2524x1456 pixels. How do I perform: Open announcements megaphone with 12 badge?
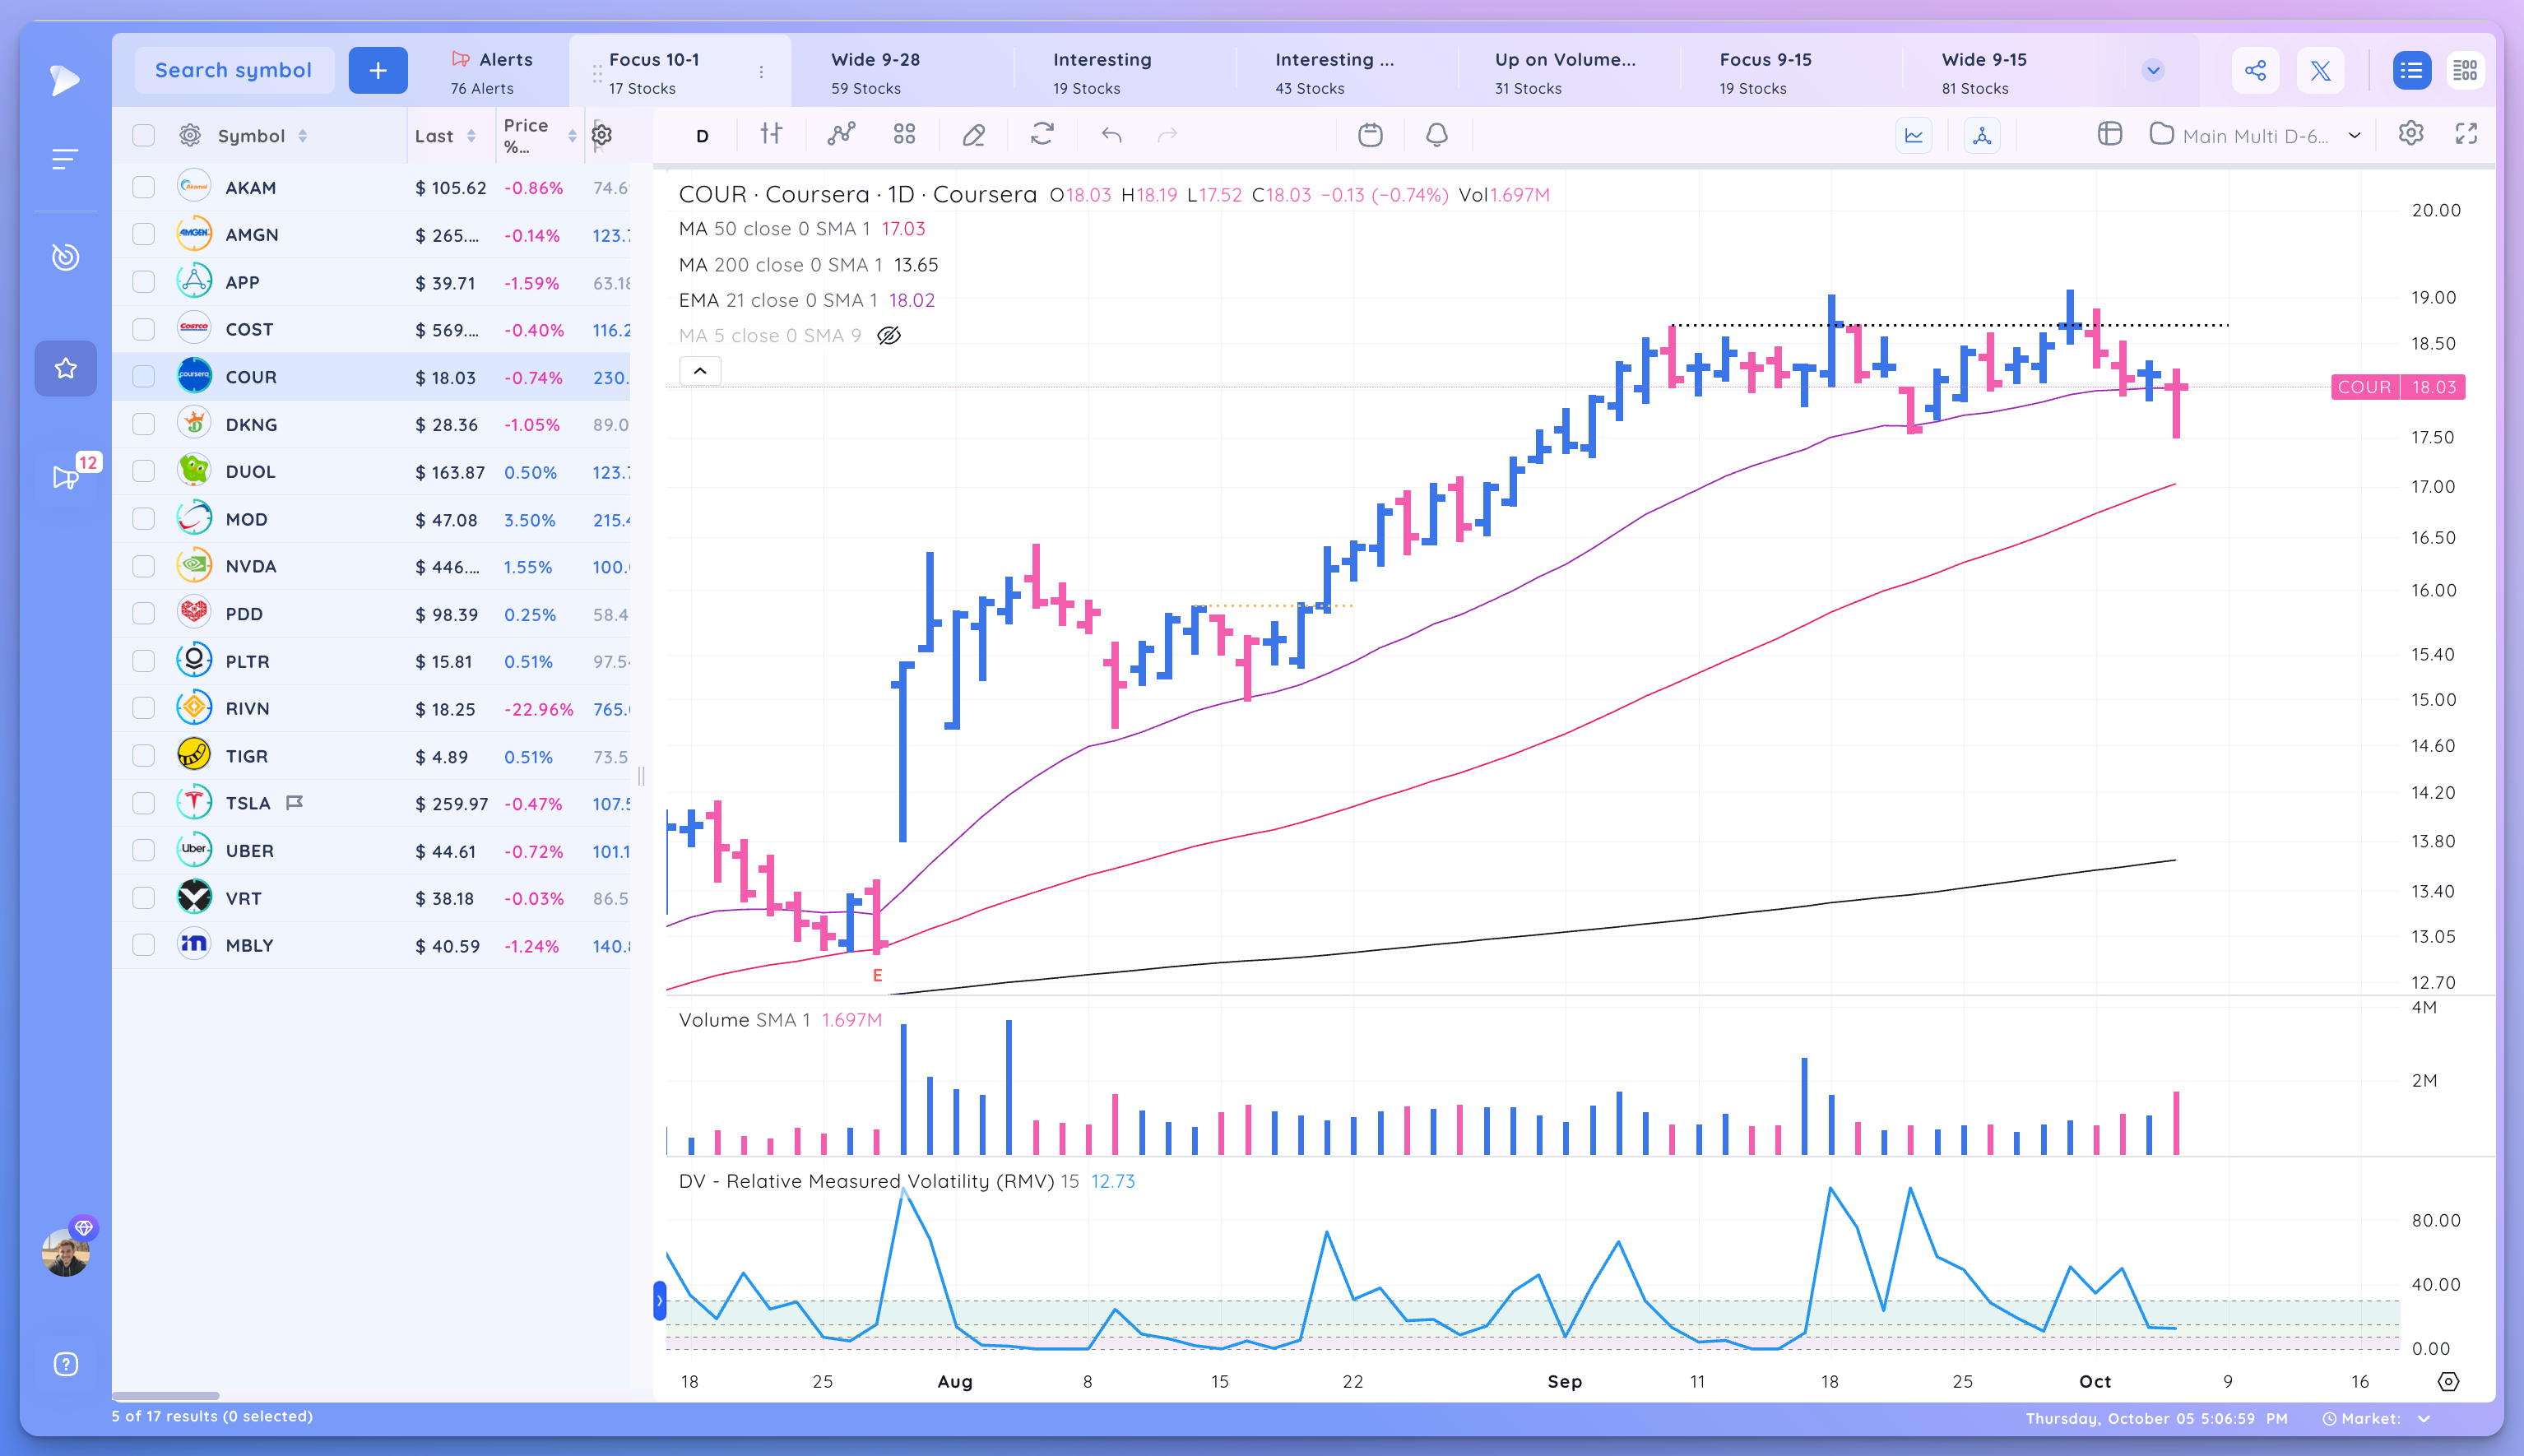tap(67, 476)
